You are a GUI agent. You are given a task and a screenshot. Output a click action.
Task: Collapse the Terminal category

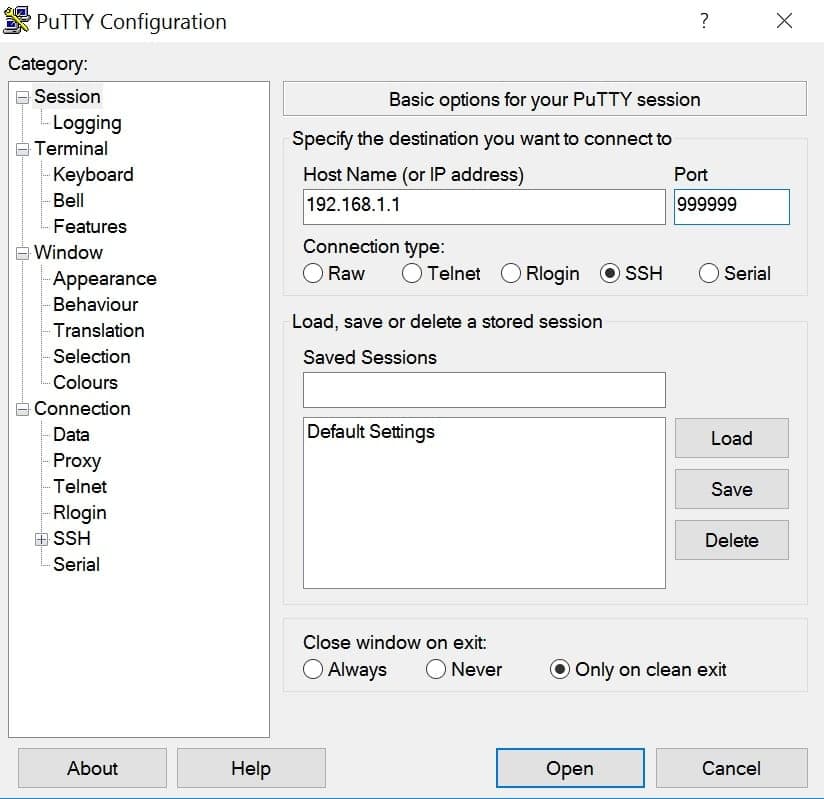tap(21, 148)
